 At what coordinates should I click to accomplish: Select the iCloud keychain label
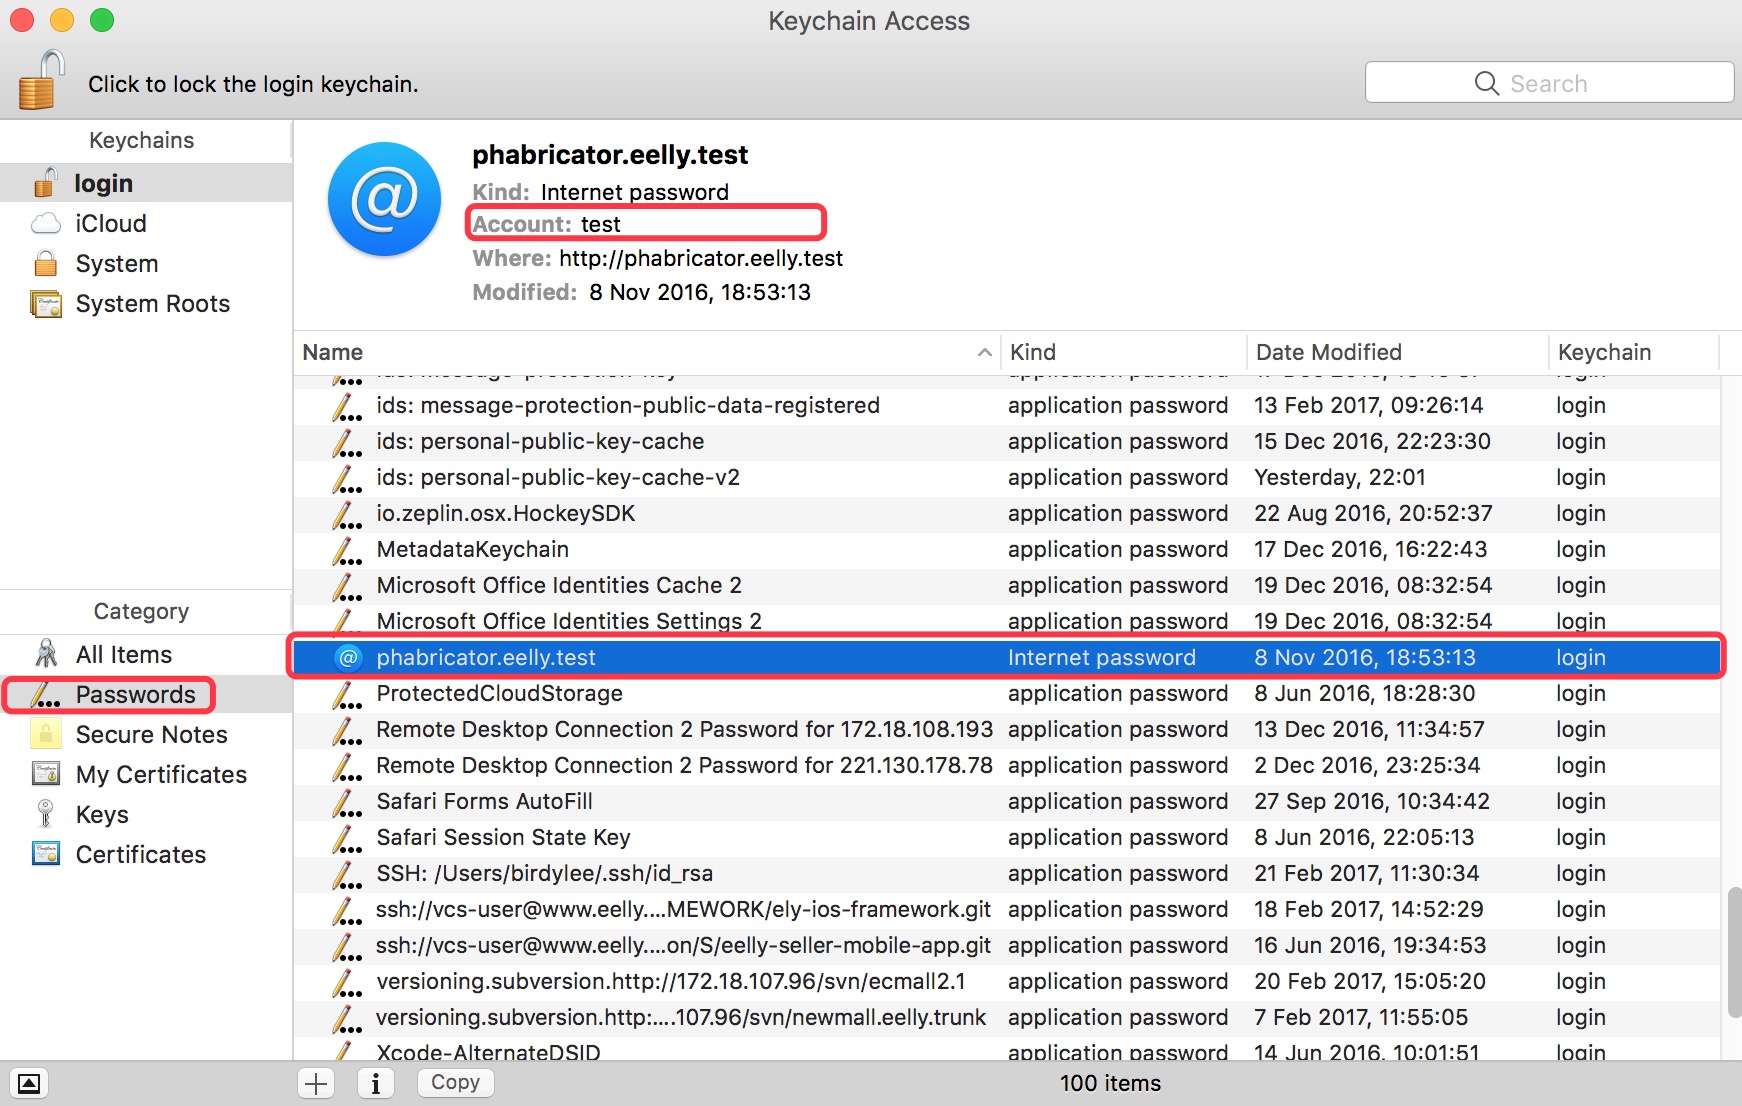click(x=111, y=223)
